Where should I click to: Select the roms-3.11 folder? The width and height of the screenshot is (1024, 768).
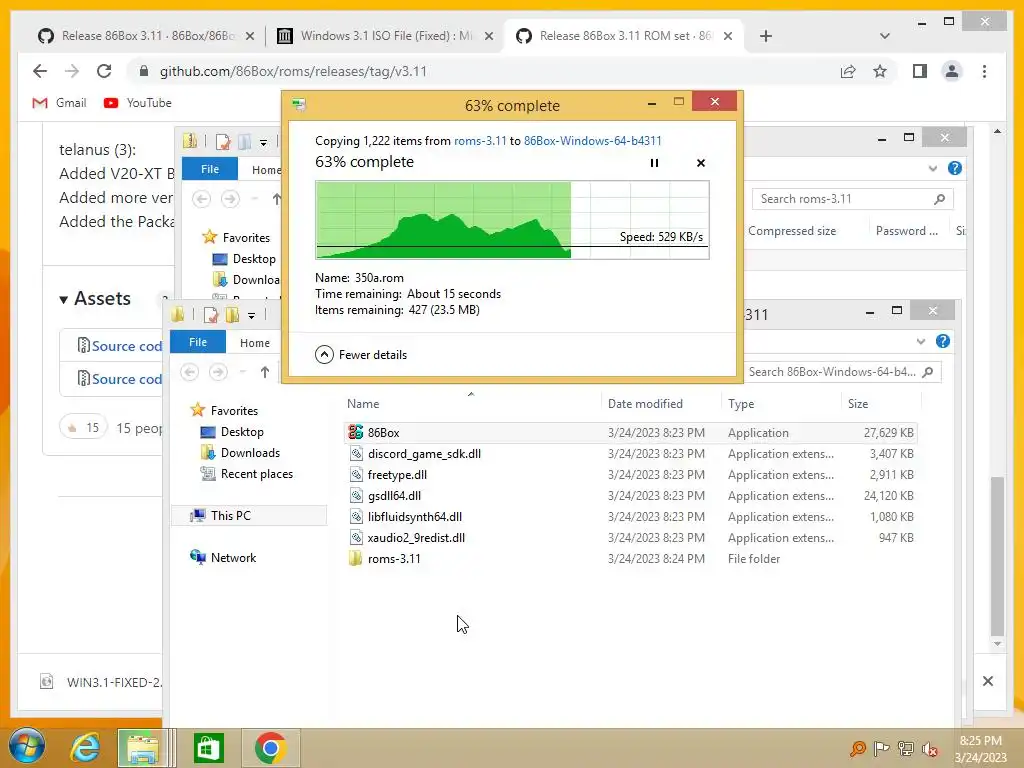(x=630, y=558)
